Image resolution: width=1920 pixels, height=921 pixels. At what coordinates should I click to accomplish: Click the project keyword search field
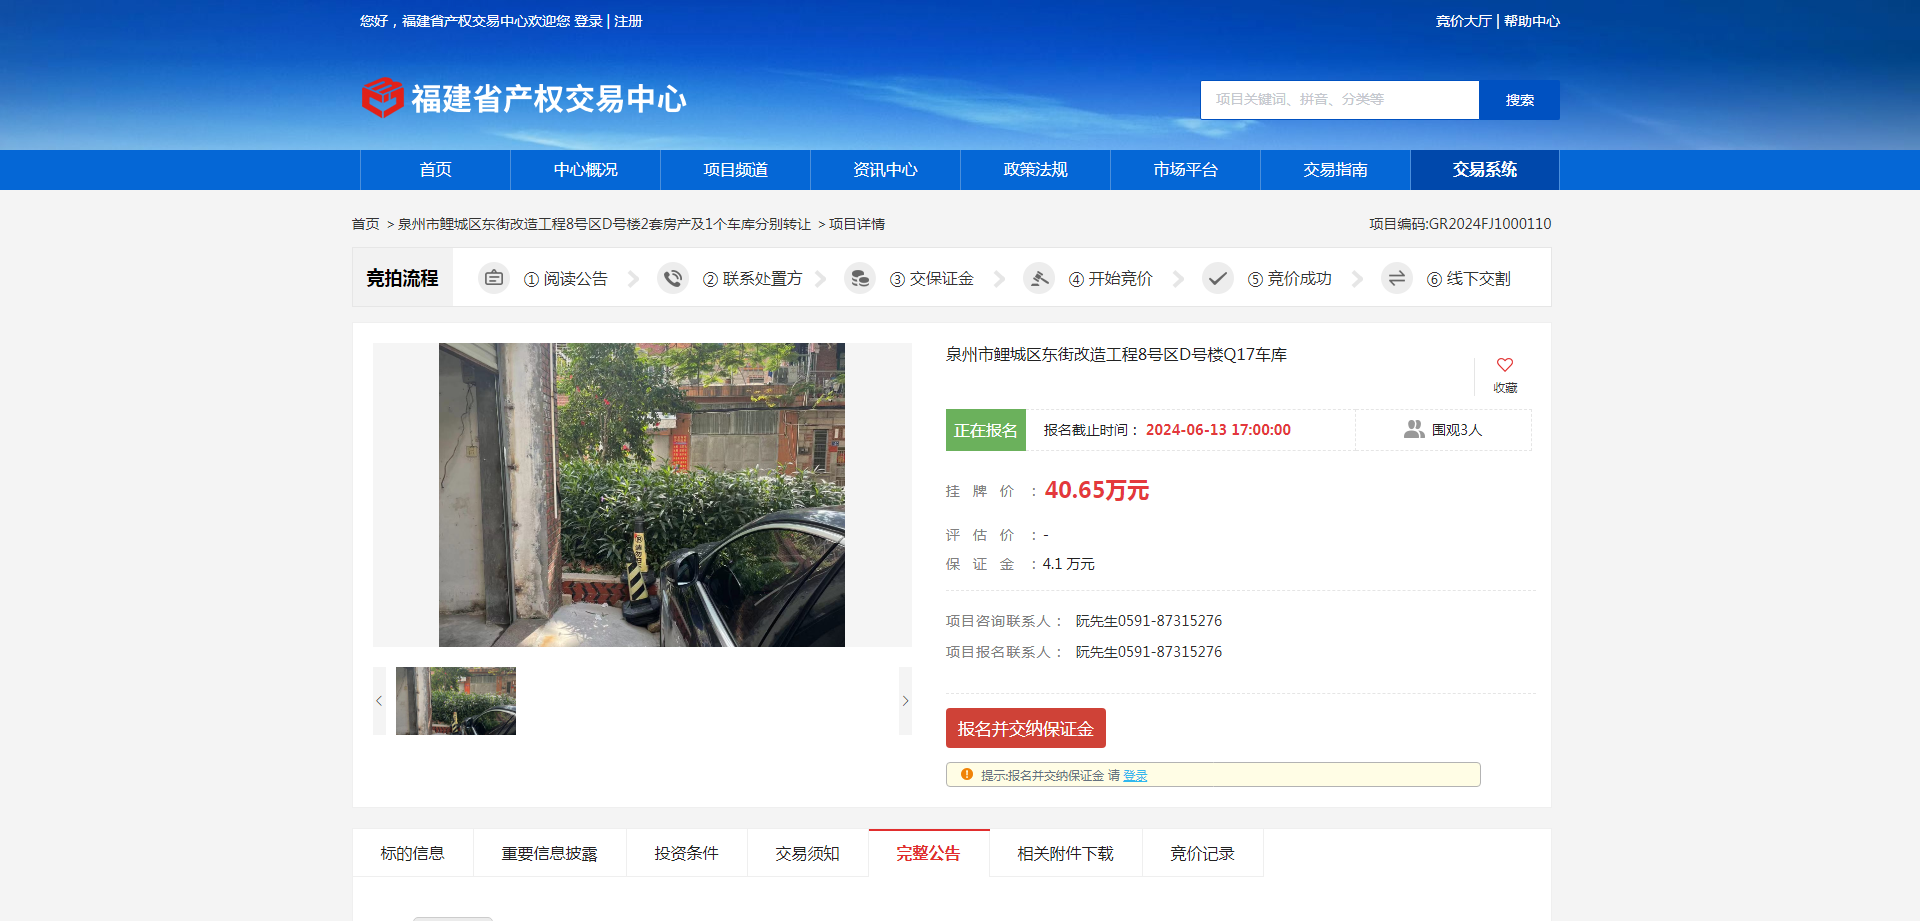pyautogui.click(x=1340, y=100)
